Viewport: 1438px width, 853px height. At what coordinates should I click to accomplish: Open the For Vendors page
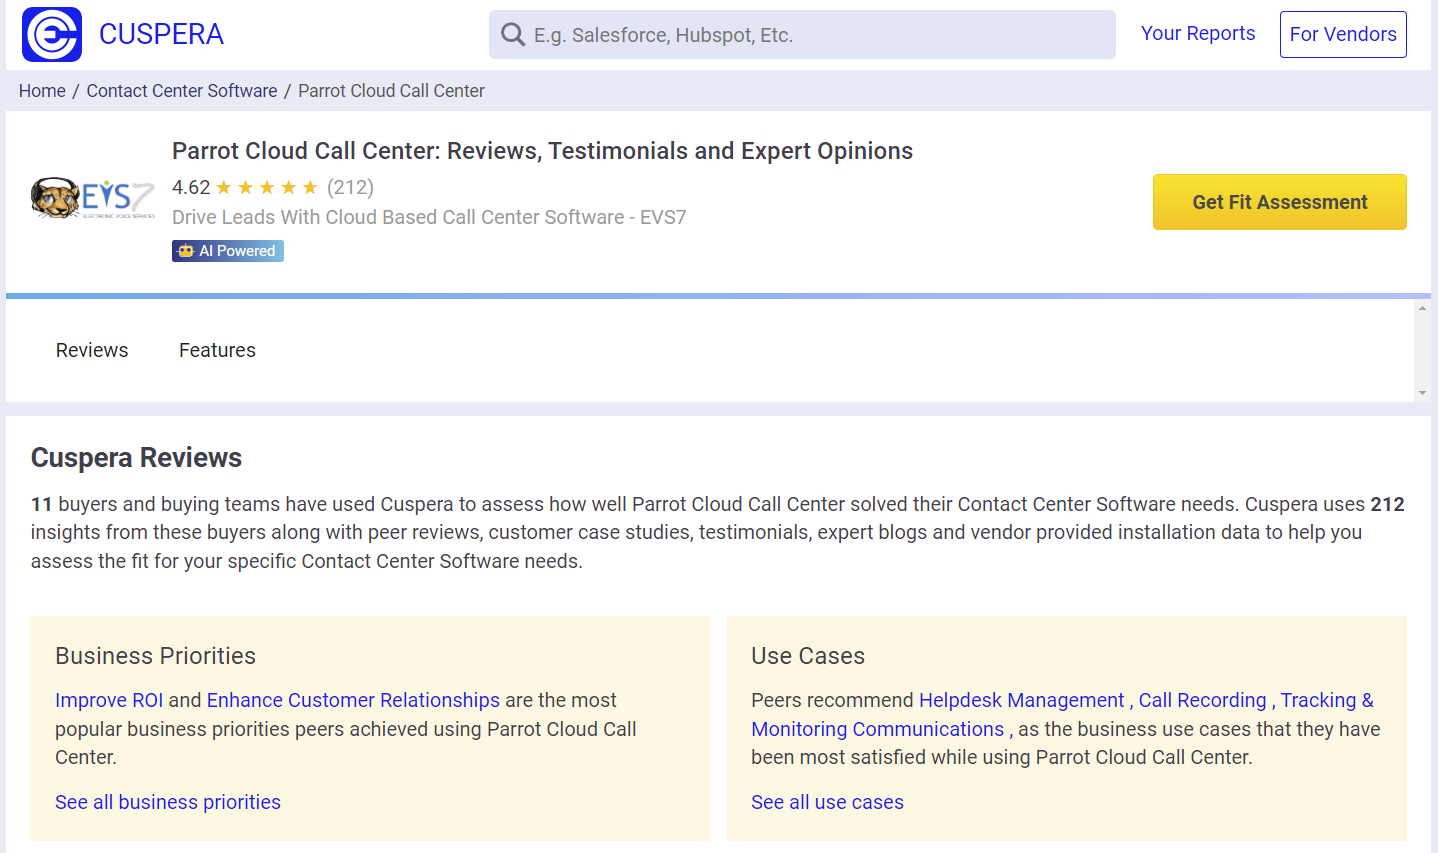(x=1342, y=34)
